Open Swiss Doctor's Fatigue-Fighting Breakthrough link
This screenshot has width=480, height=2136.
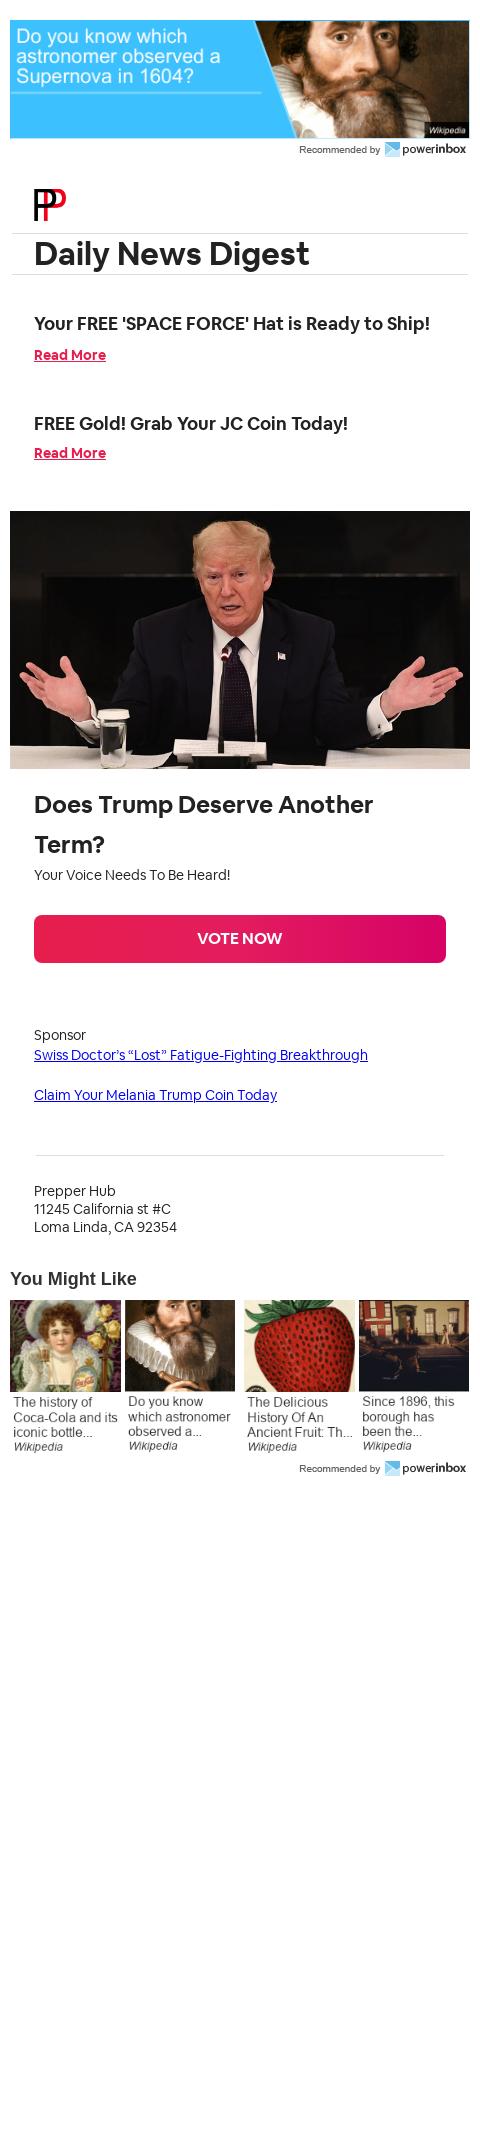point(201,1055)
